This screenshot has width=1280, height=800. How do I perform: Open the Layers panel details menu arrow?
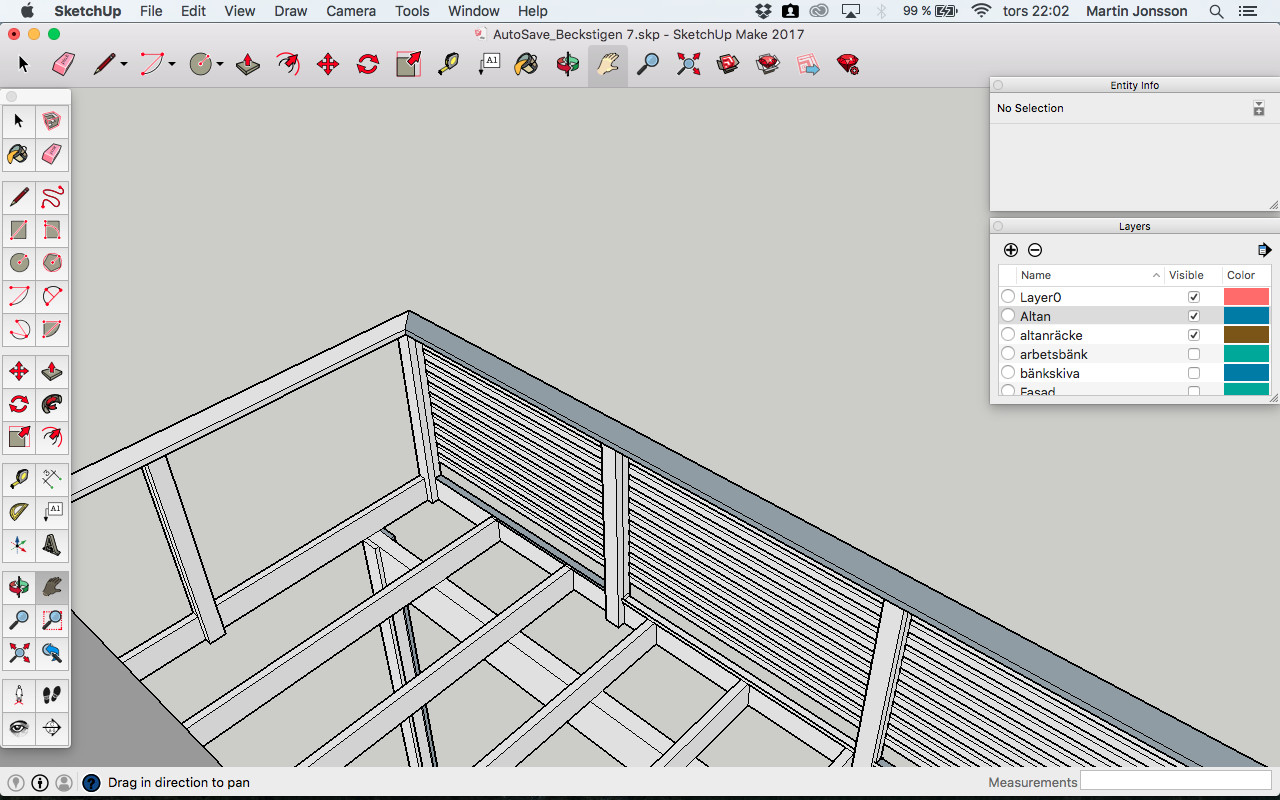(1264, 250)
